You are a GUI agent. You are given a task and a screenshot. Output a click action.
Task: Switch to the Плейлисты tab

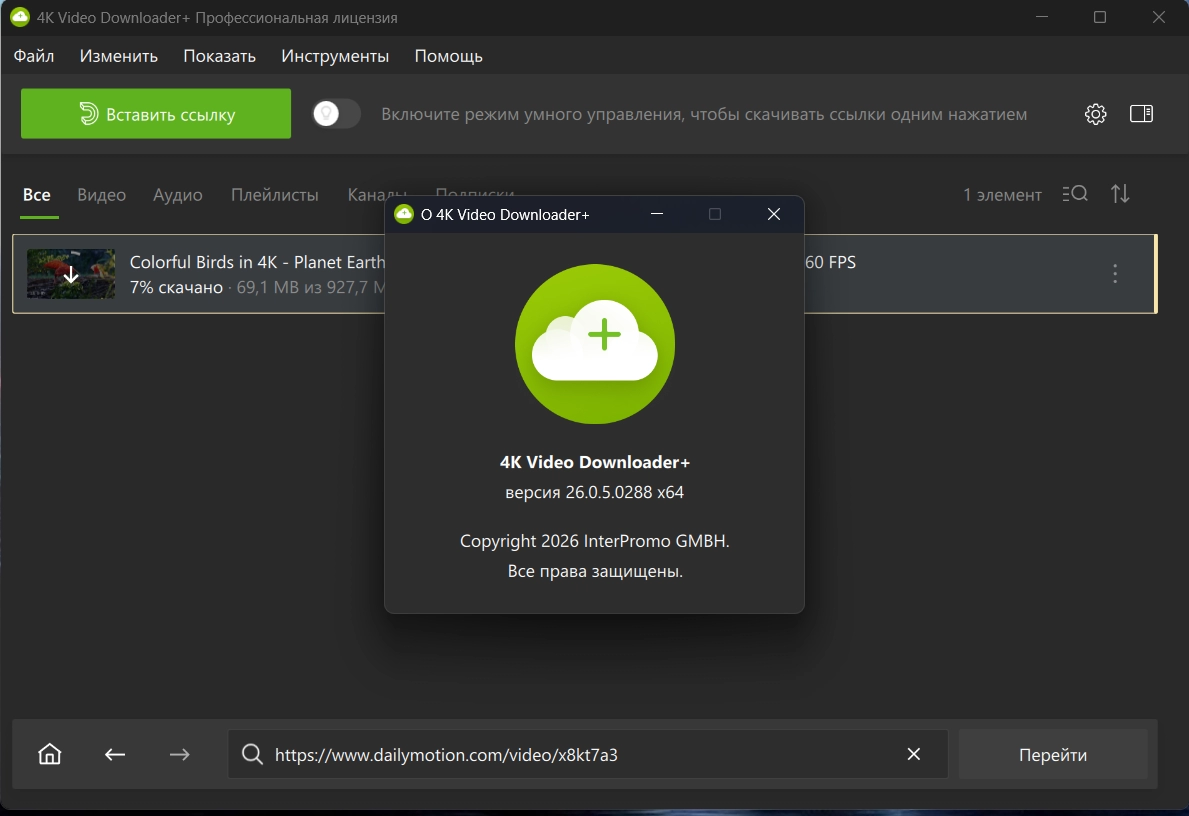pyautogui.click(x=275, y=195)
